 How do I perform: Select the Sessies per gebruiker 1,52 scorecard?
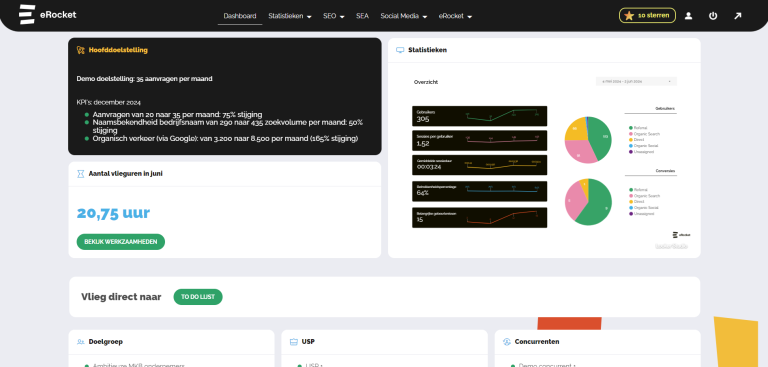pos(480,141)
